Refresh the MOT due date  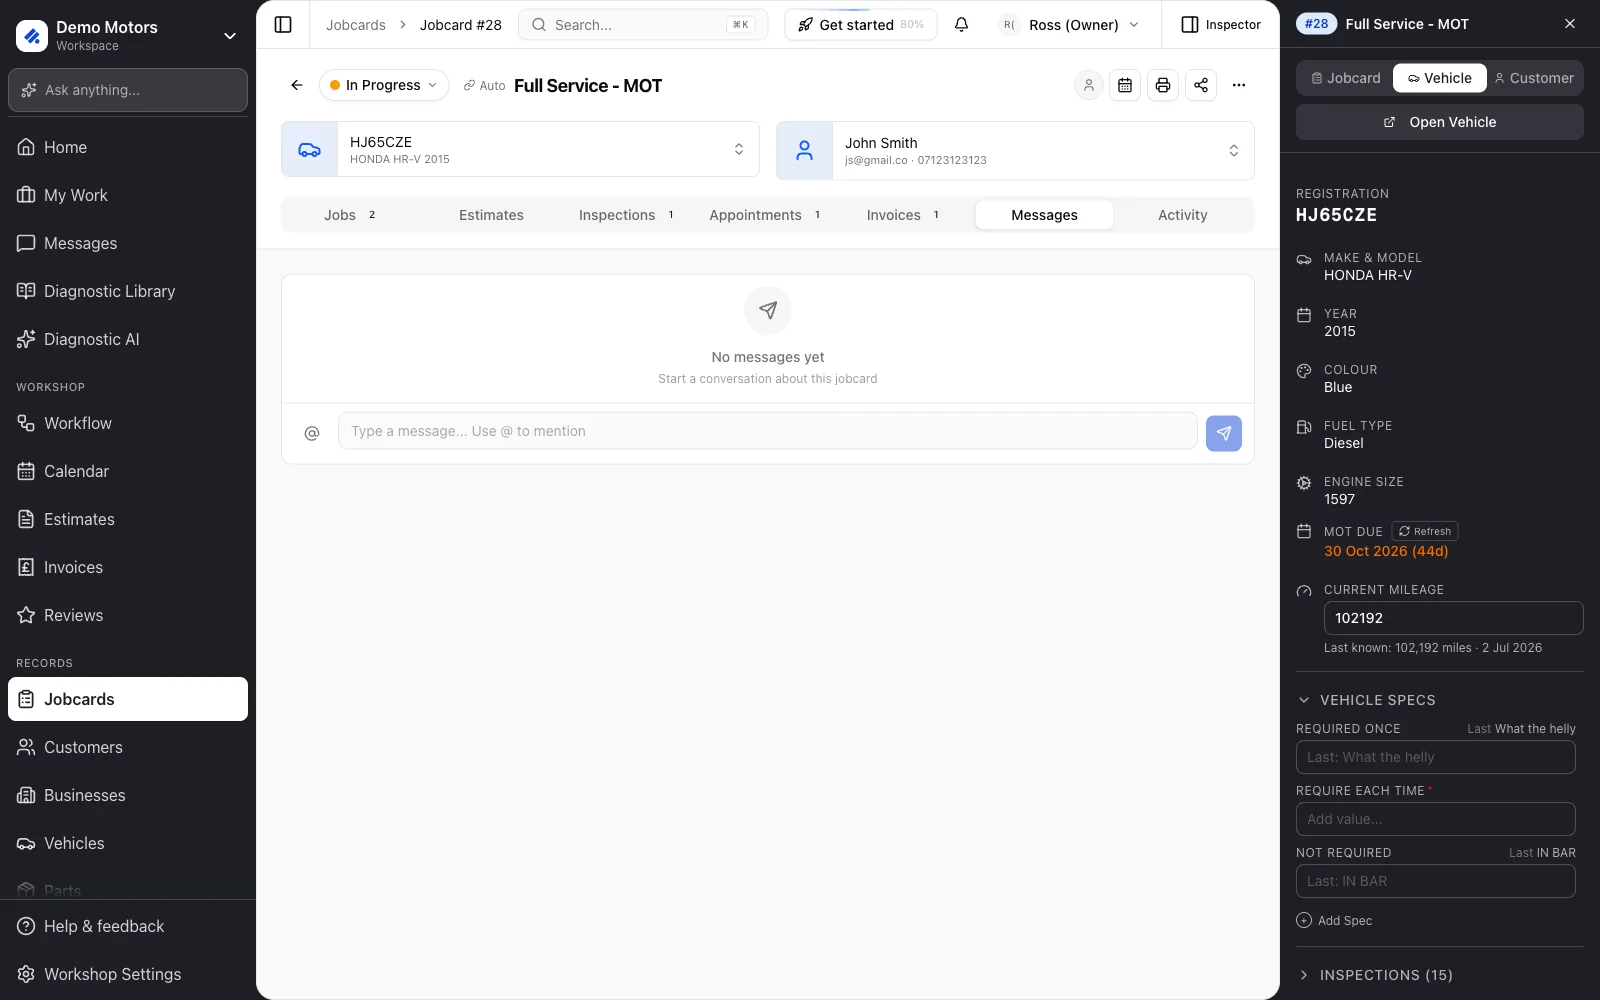(1425, 532)
